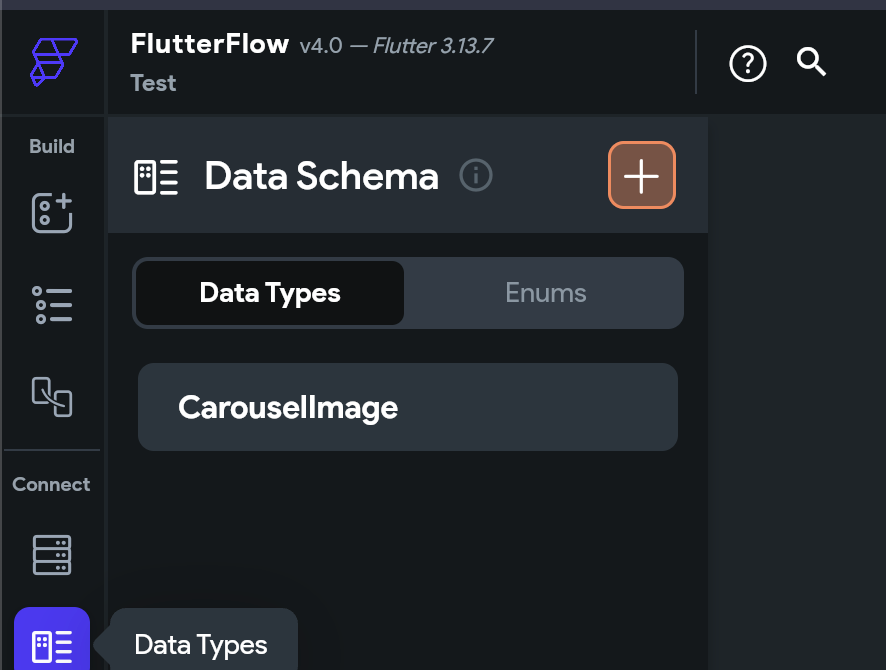Click the FlutterFlow logo icon
Viewport: 886px width, 670px height.
click(54, 62)
